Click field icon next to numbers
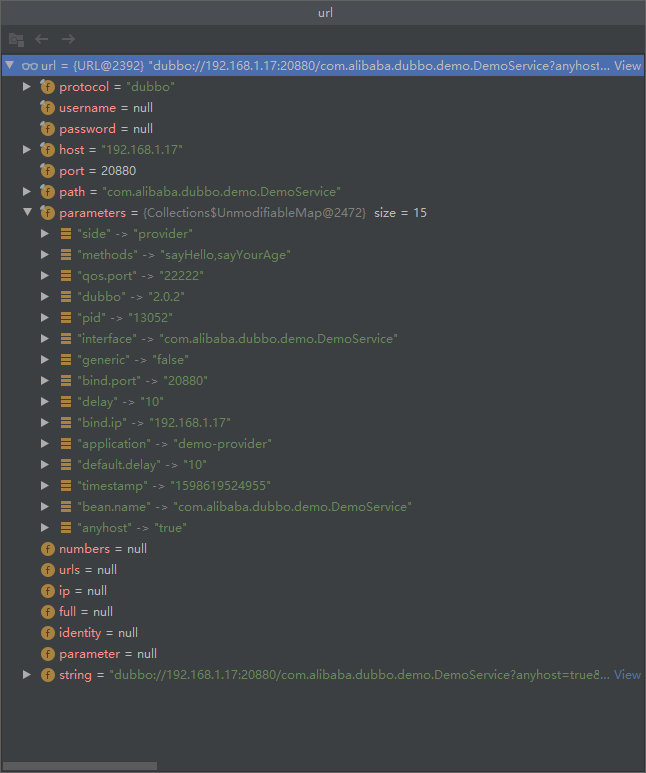This screenshot has width=646, height=773. point(47,549)
